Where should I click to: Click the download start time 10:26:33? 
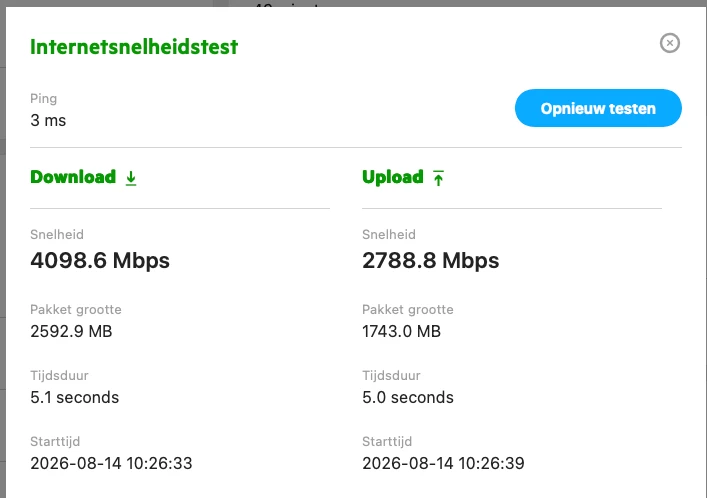(111, 463)
